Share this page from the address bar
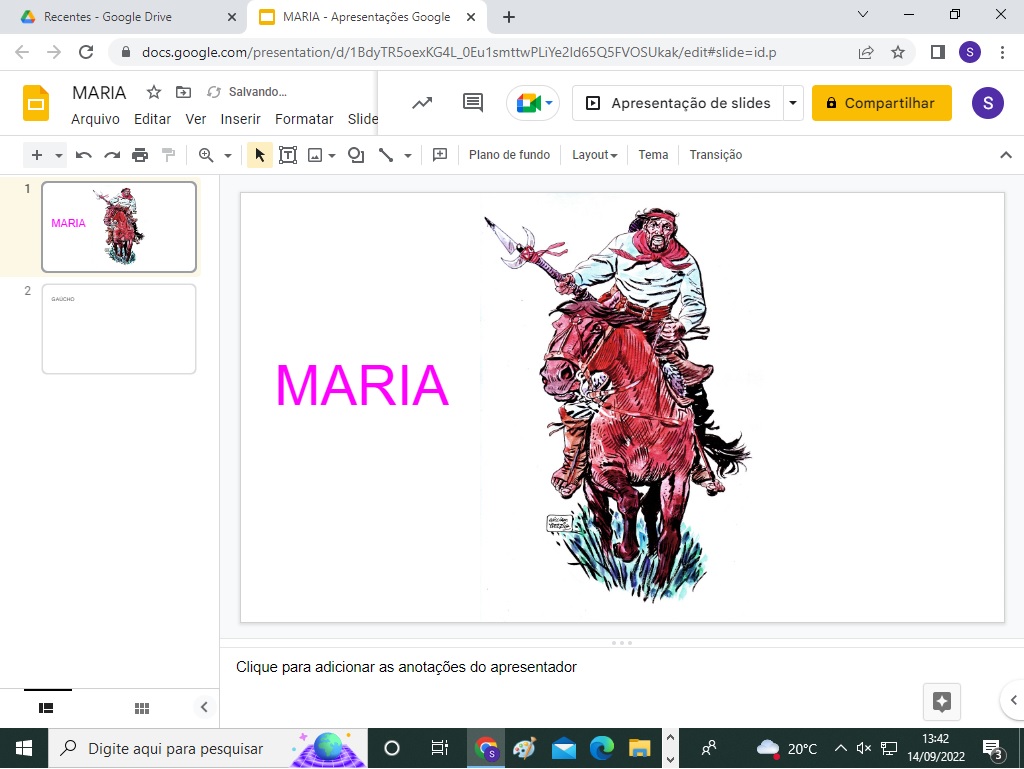The height and width of the screenshot is (769, 1024). pos(866,52)
